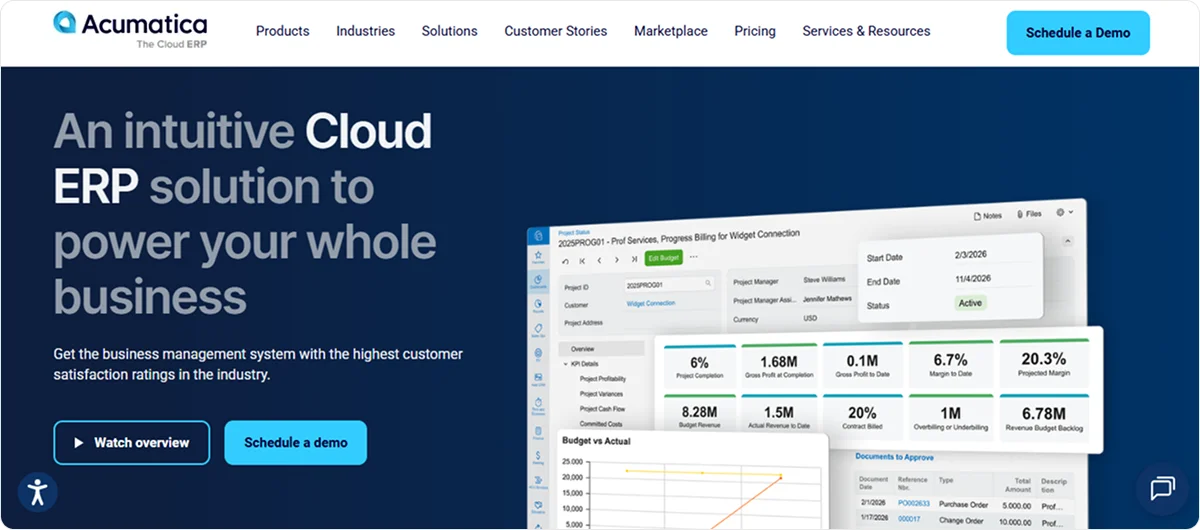Go to next record arrow in toolbar
This screenshot has width=1200, height=530.
pyautogui.click(x=616, y=260)
